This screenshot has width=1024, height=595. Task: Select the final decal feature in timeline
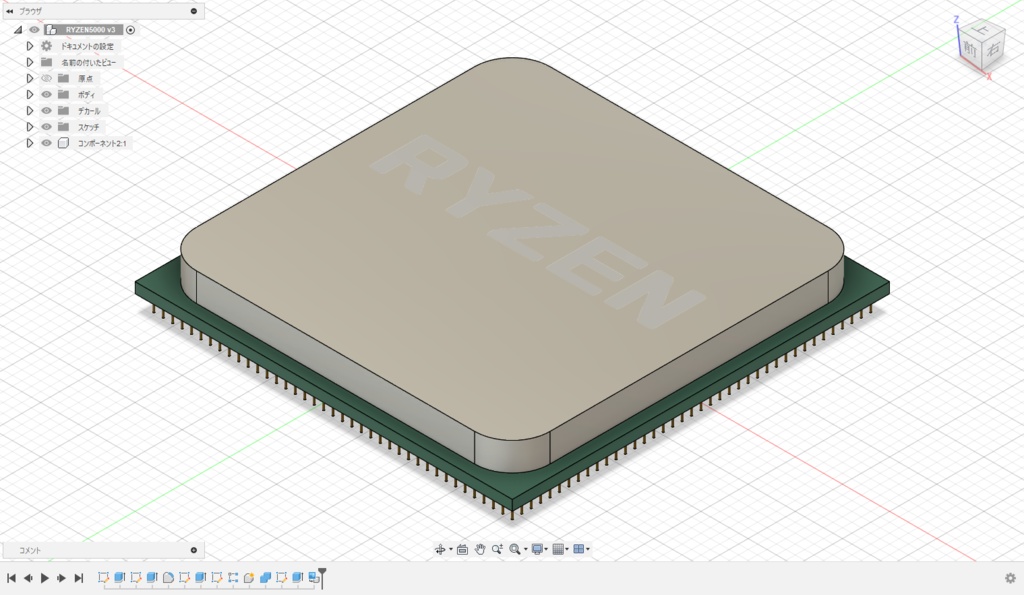(x=313, y=577)
